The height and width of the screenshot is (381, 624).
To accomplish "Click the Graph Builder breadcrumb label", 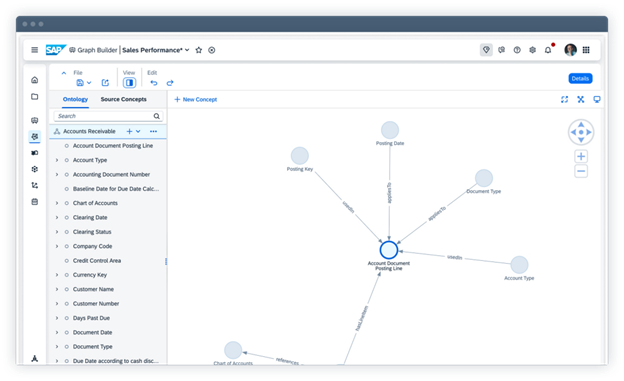I will coord(97,50).
